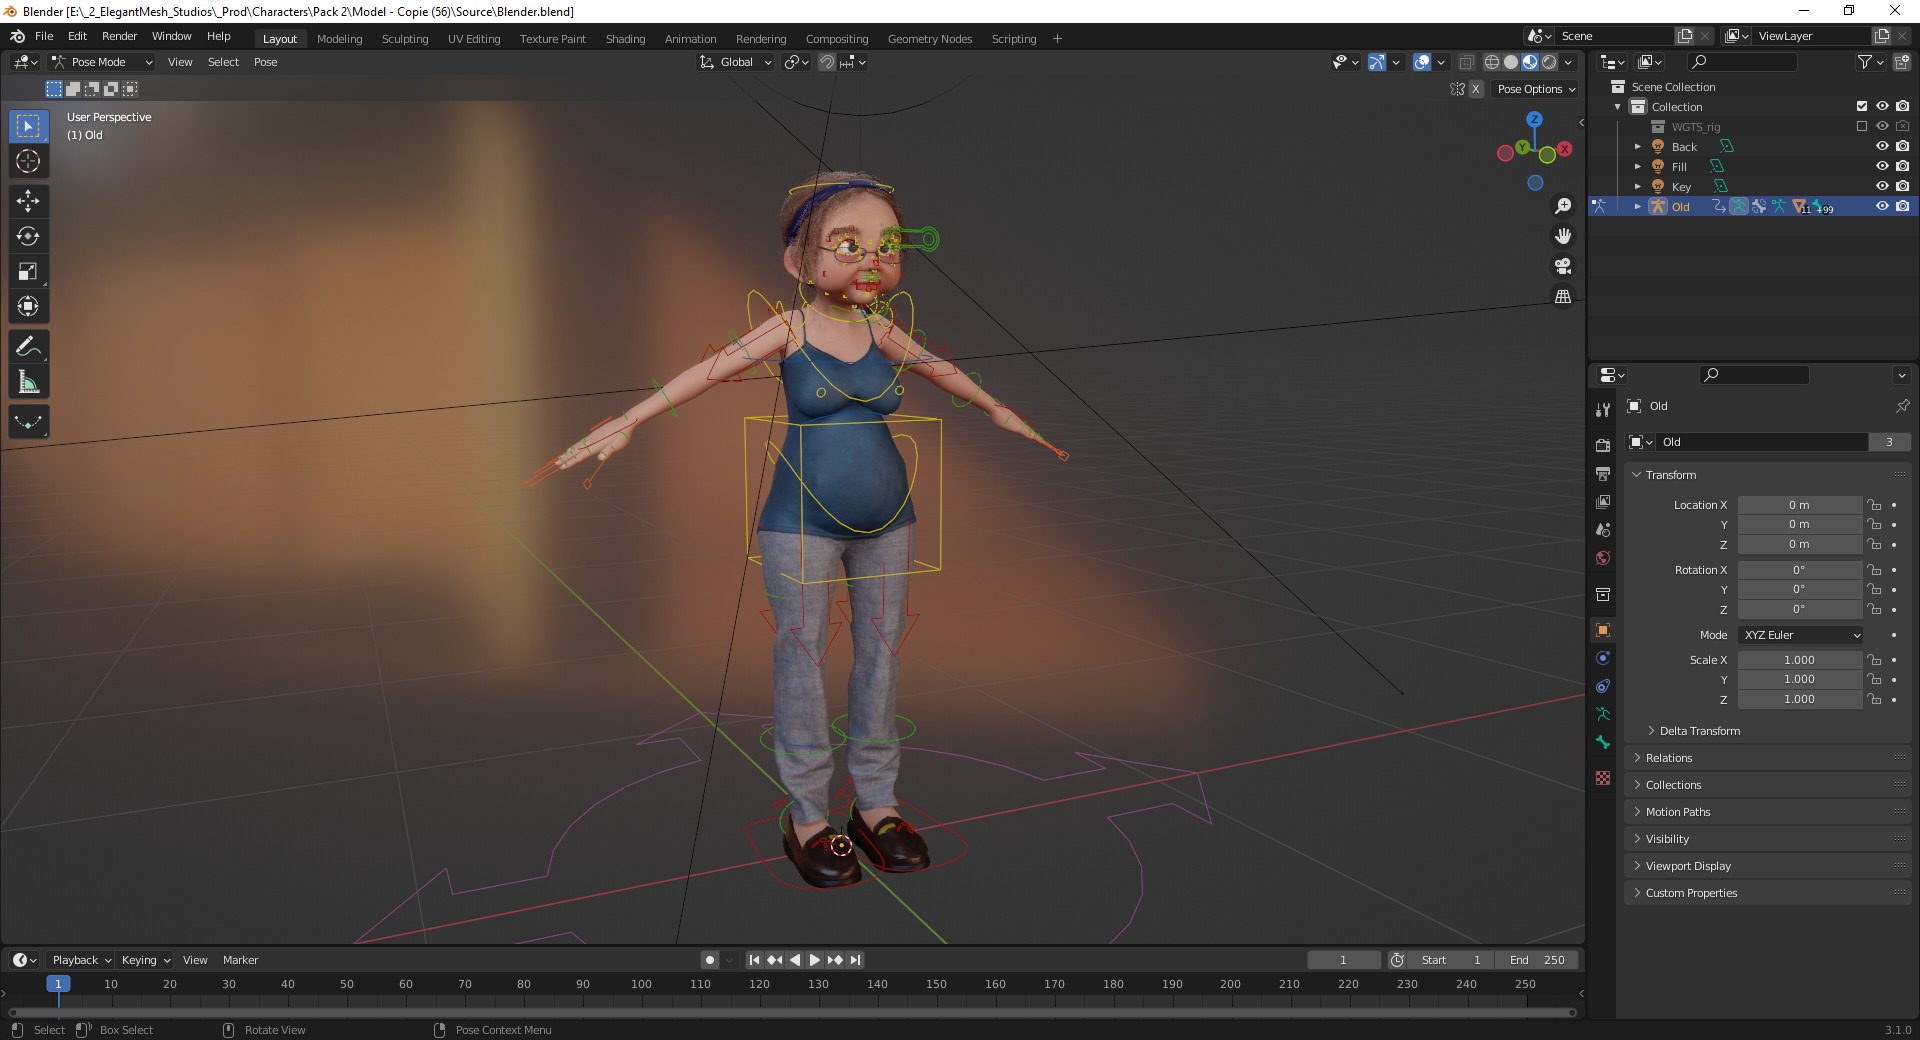Choose the Rotate tool
The width and height of the screenshot is (1920, 1040).
[x=28, y=236]
